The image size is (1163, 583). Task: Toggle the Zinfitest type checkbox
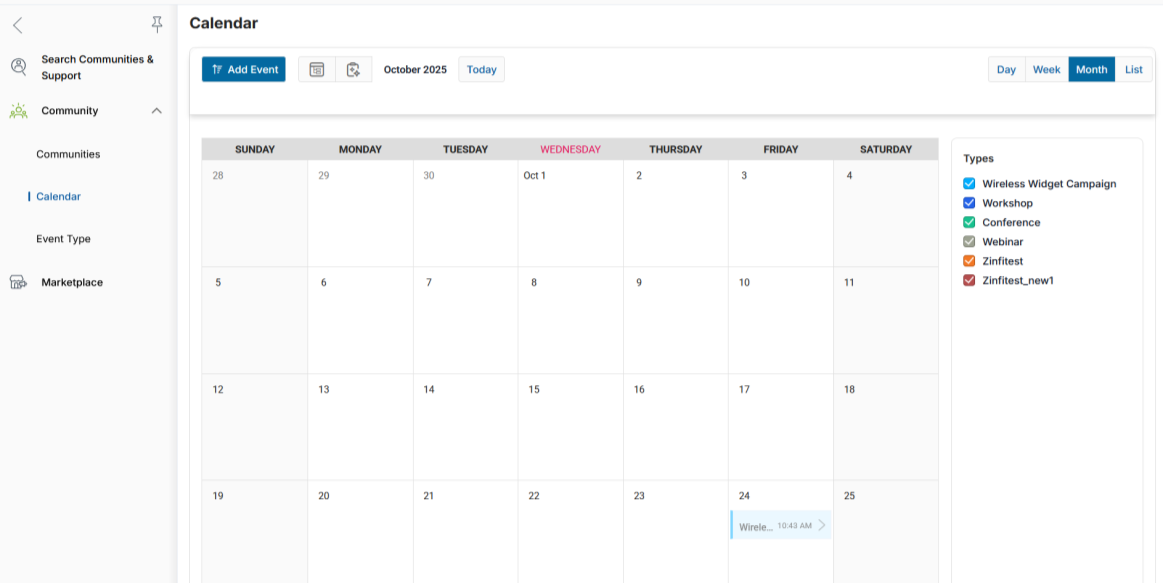969,260
